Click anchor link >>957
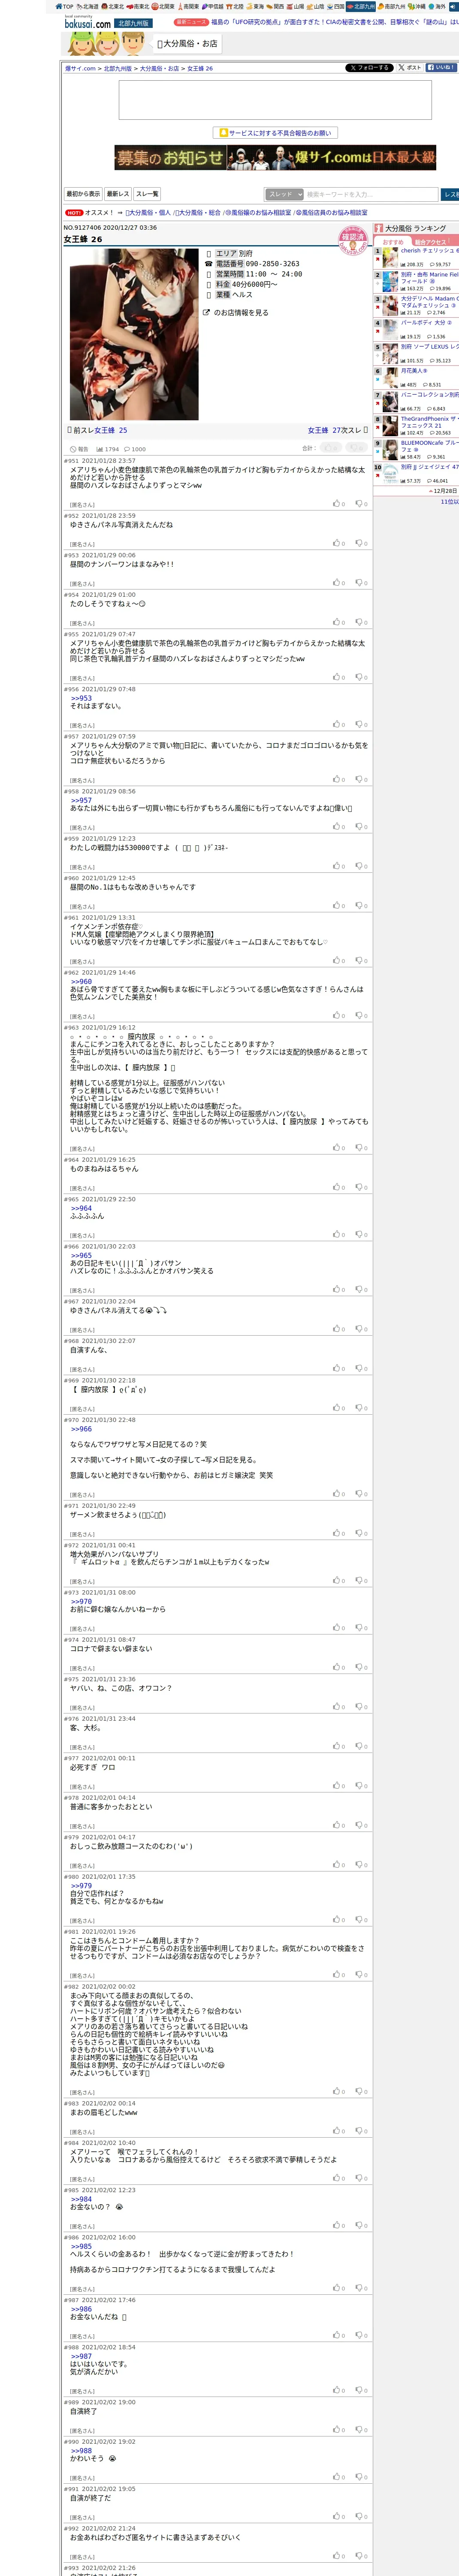The height and width of the screenshot is (2576, 459). pos(81,800)
